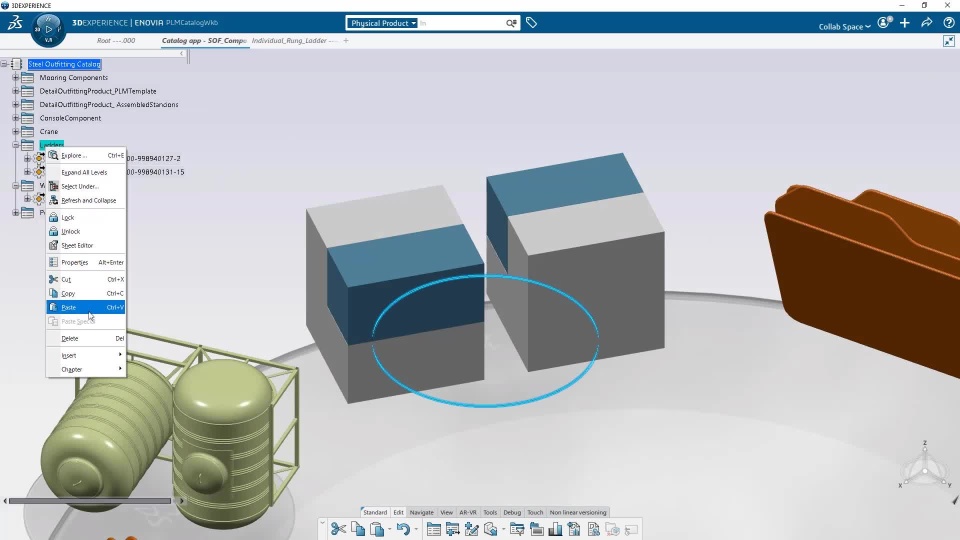Open the toolbar collapse chevron at bottom
The width and height of the screenshot is (960, 540).
(x=322, y=523)
